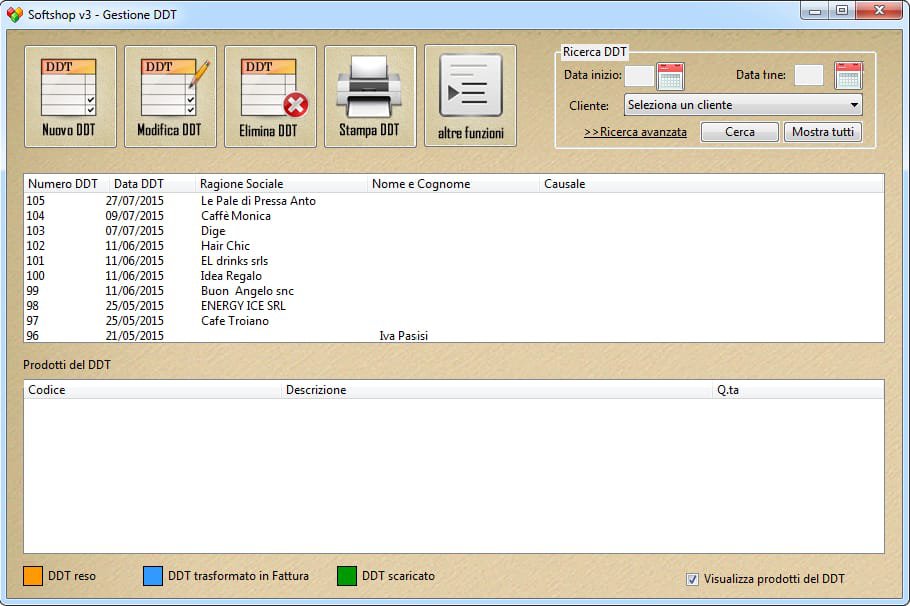Click the blue DDT trasformato in Fattura swatch

click(x=153, y=576)
